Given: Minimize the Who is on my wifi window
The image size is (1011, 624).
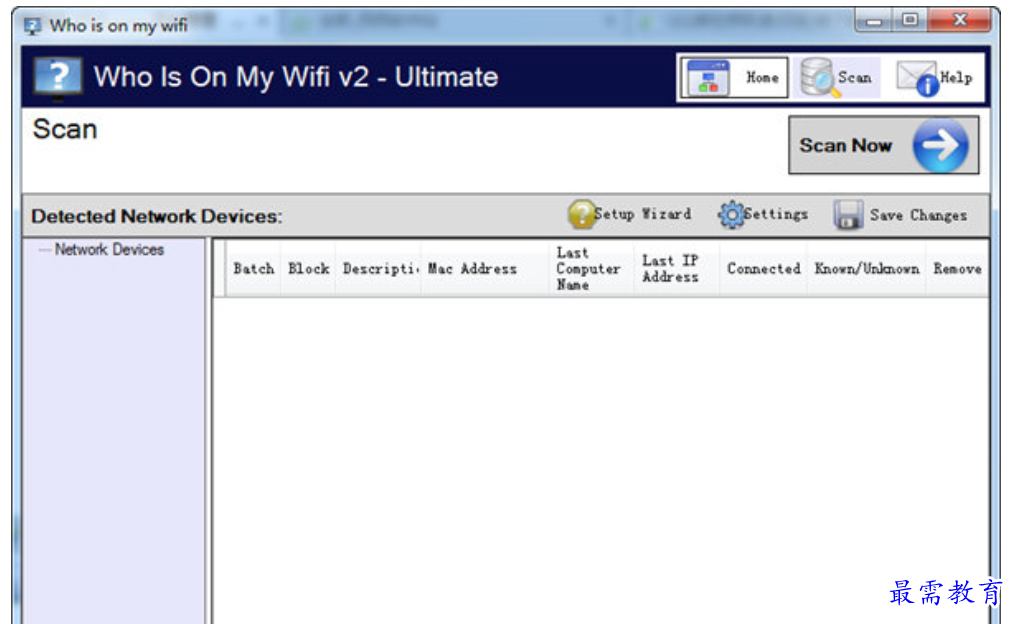Looking at the screenshot, I should coord(874,21).
